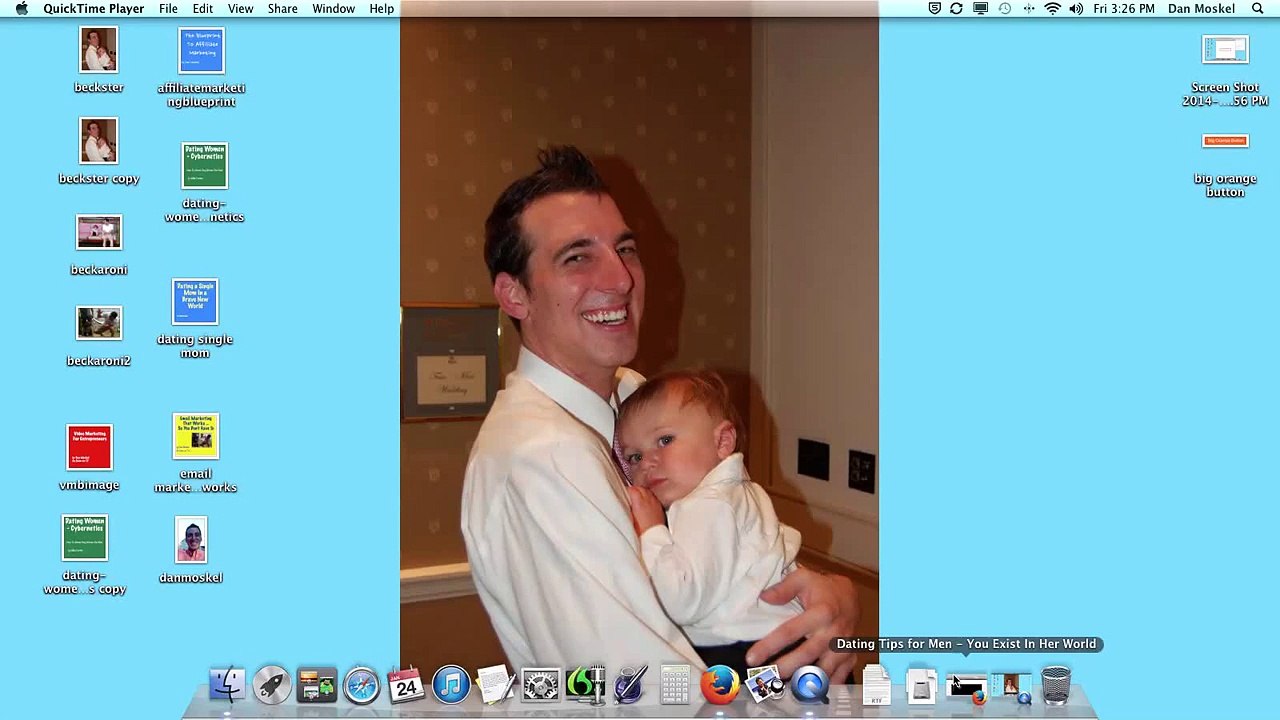Open drive document icon in Dock

point(921,685)
